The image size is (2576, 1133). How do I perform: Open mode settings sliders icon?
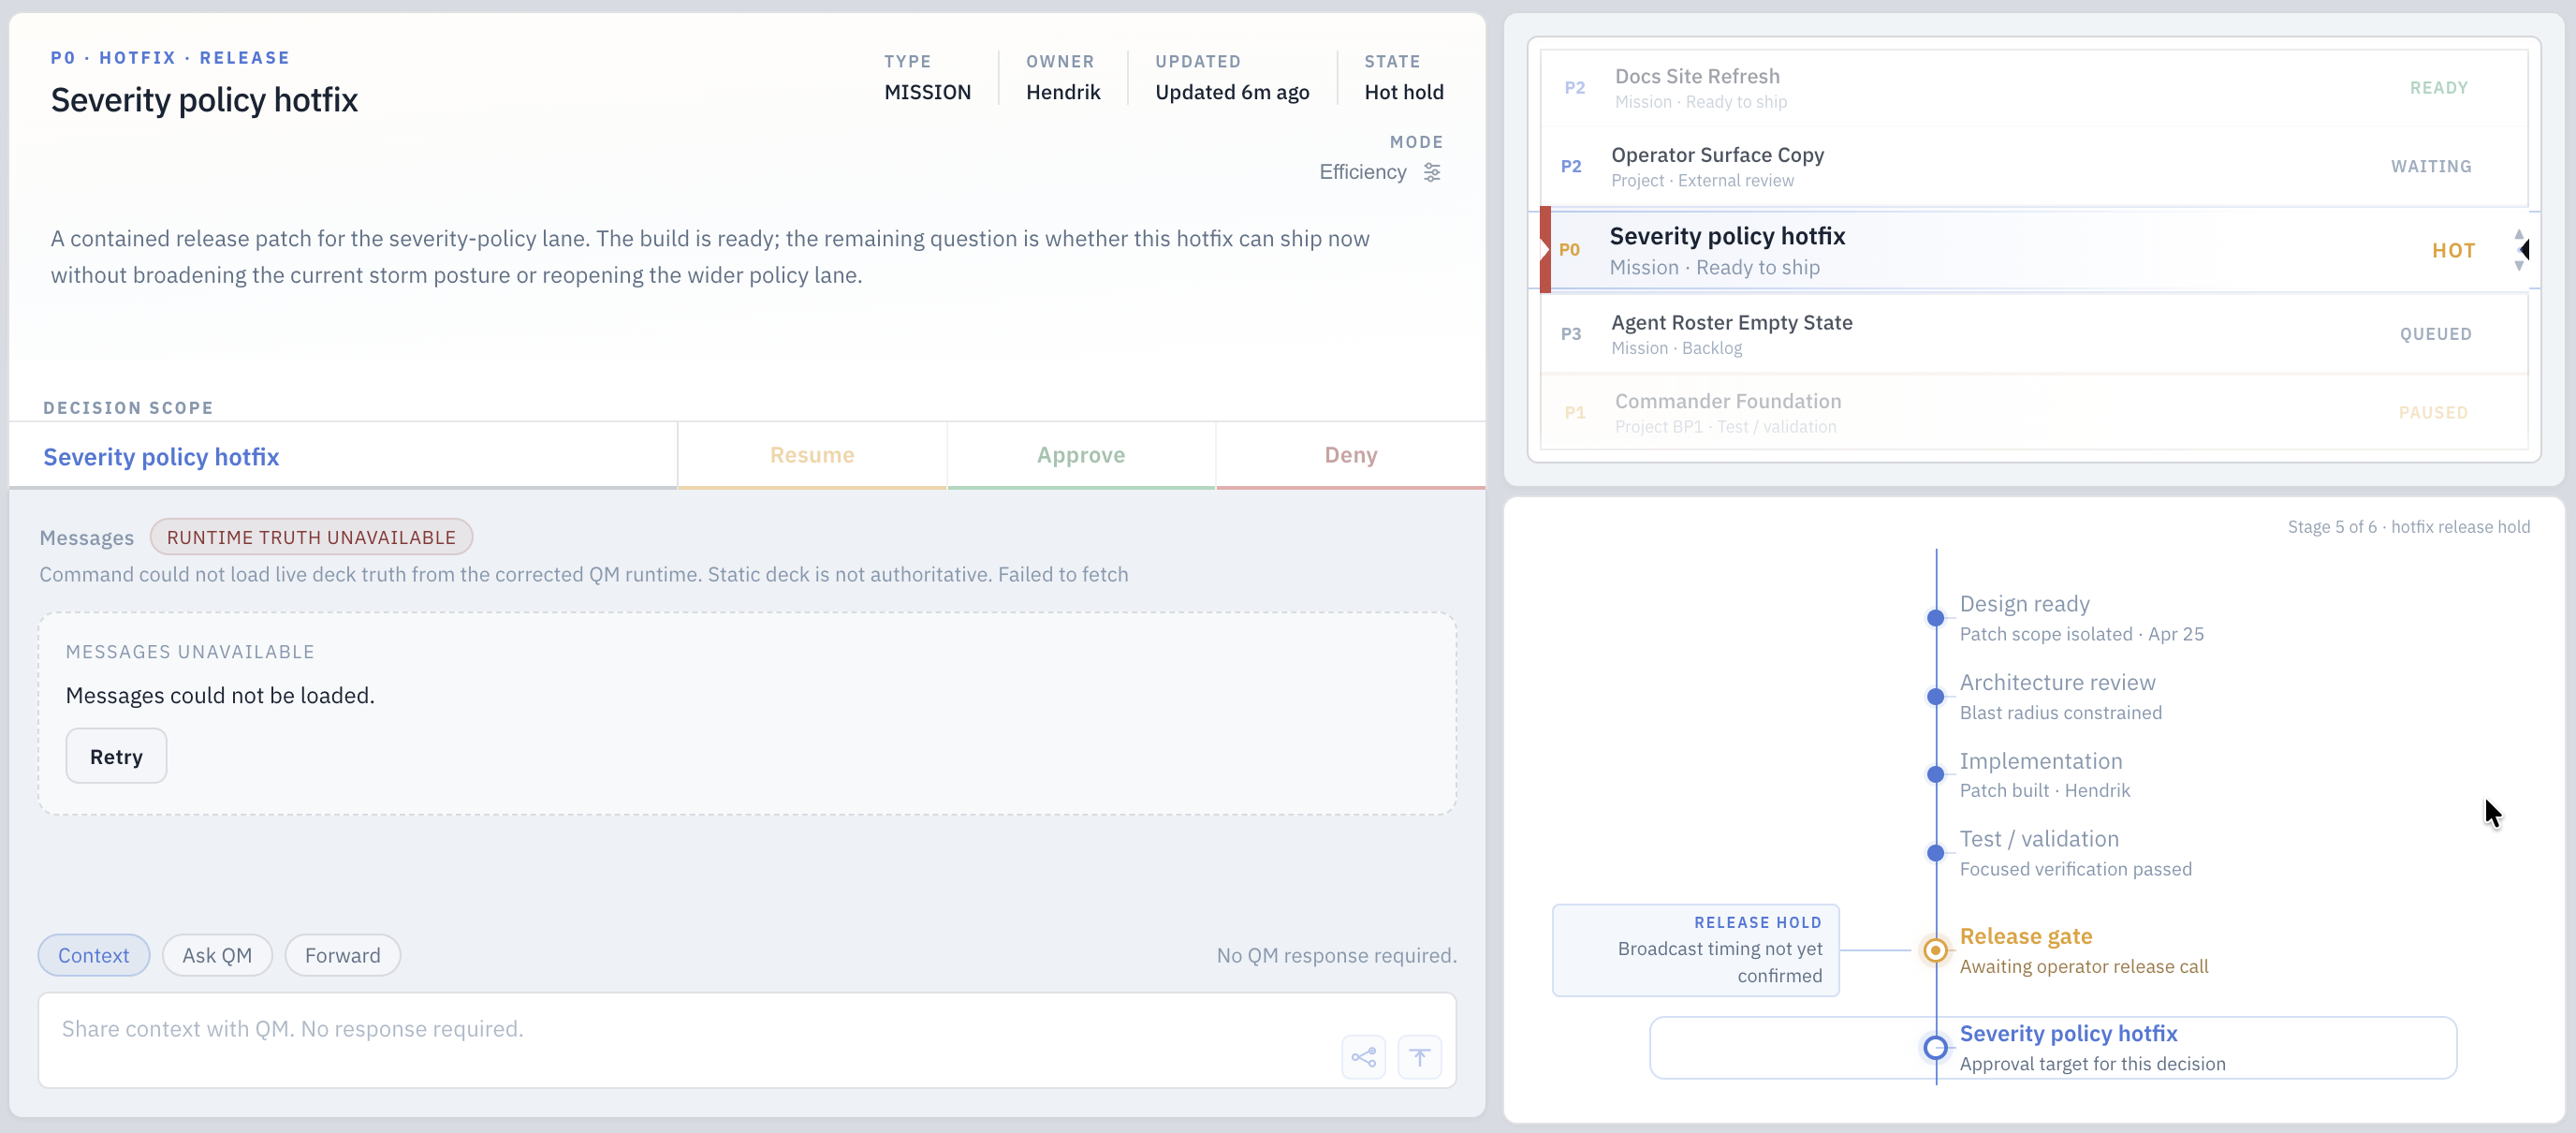[x=1432, y=172]
